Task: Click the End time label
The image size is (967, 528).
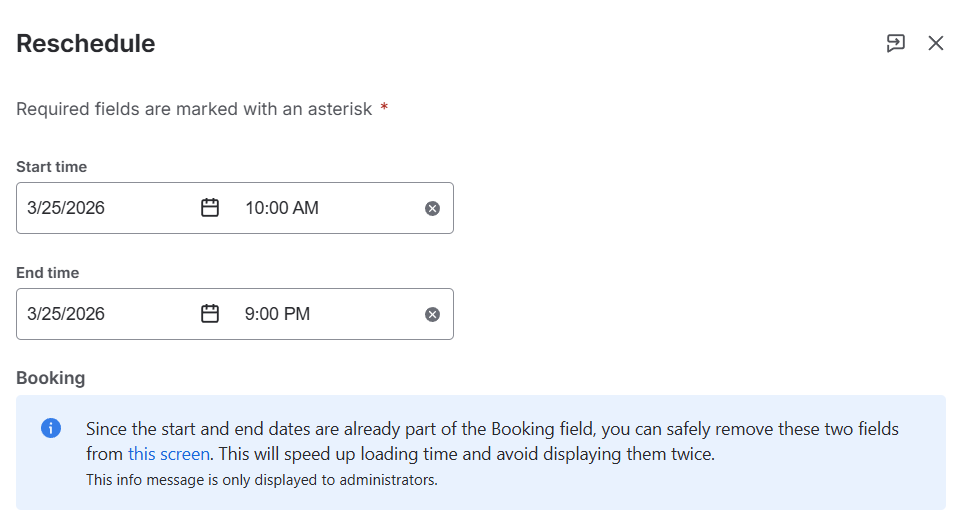Action: tap(47, 273)
